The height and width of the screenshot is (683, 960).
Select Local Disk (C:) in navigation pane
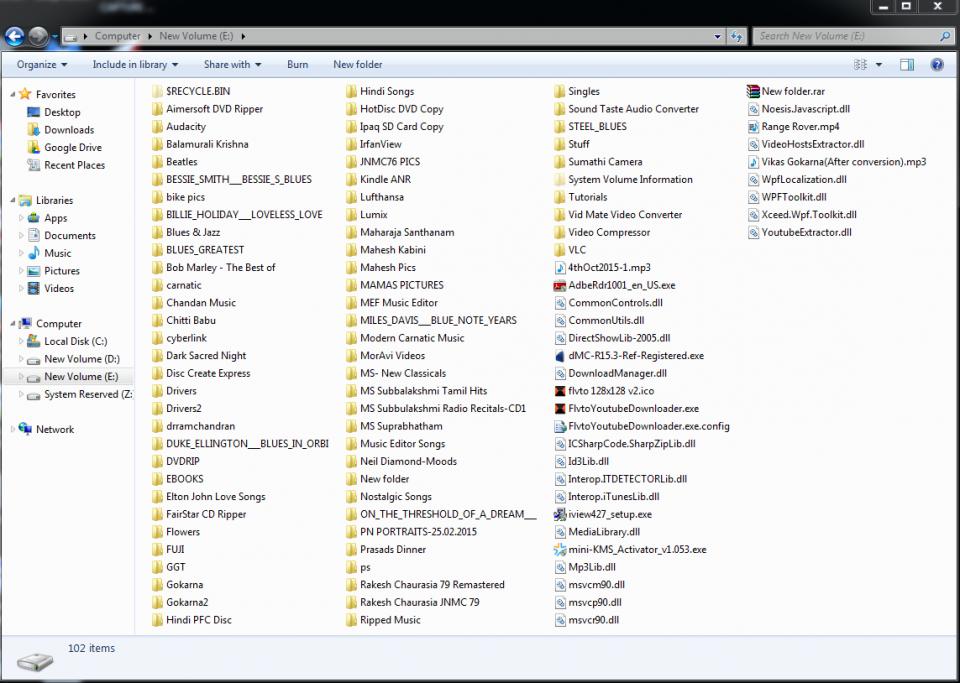(75, 341)
